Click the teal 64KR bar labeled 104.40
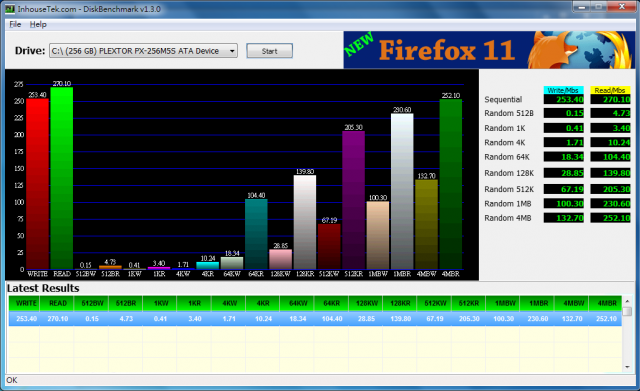The image size is (640, 391). (x=256, y=234)
